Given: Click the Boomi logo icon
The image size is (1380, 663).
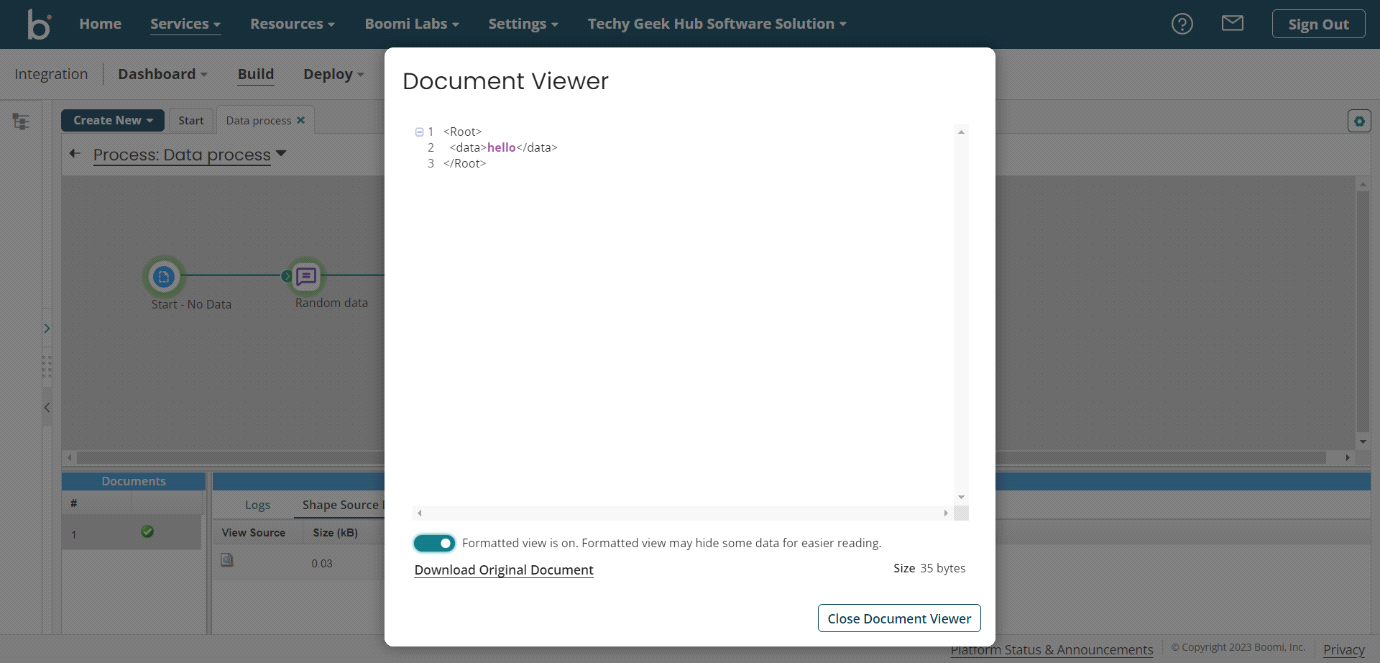Looking at the screenshot, I should click(x=39, y=24).
